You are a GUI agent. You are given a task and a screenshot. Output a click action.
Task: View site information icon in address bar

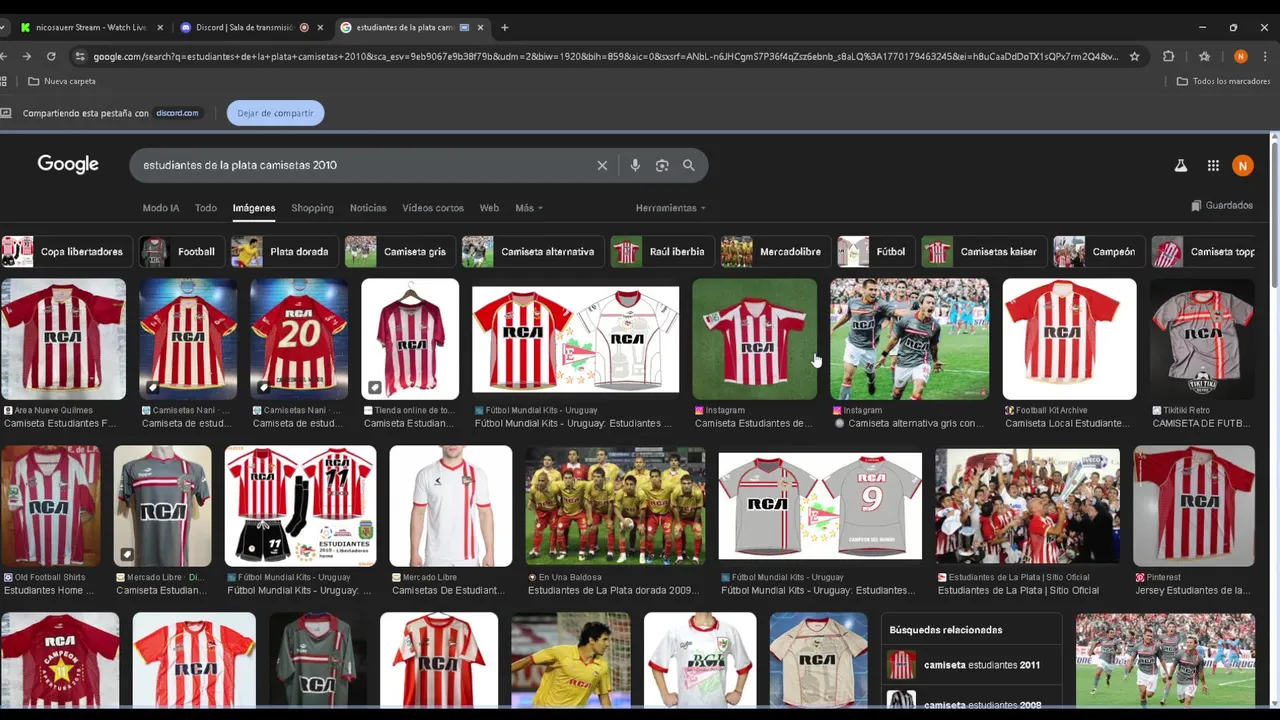click(x=80, y=56)
